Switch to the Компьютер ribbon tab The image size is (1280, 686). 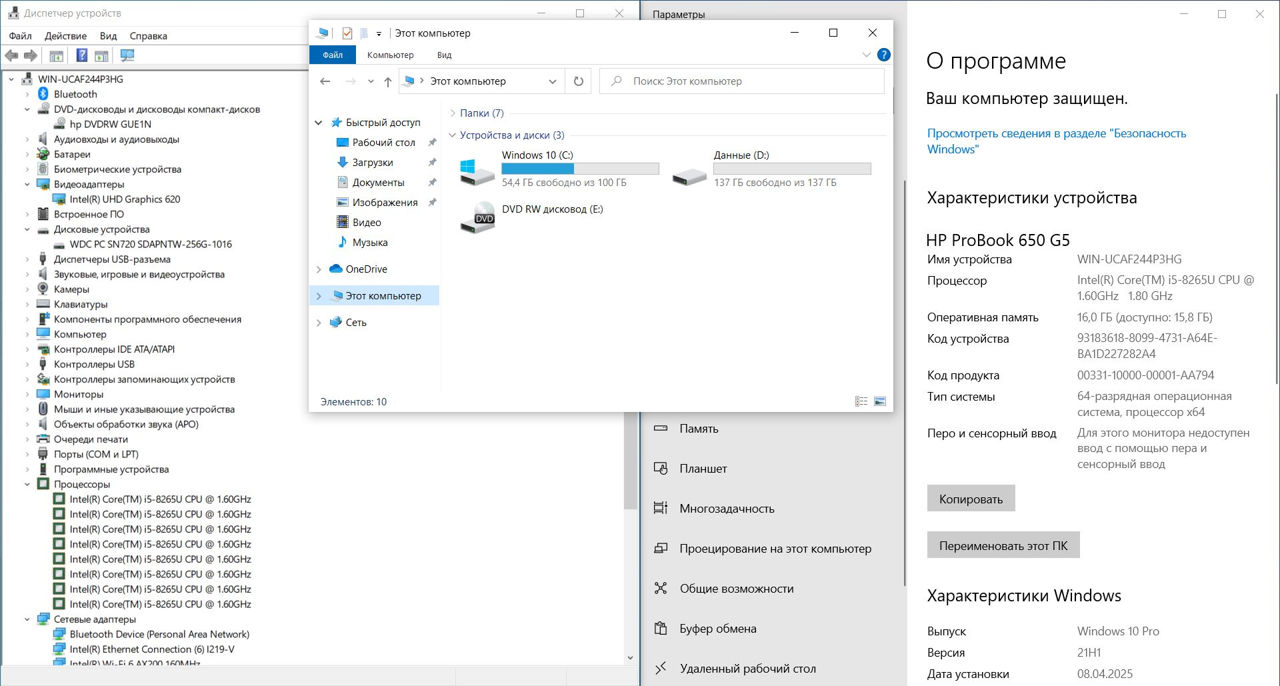390,55
